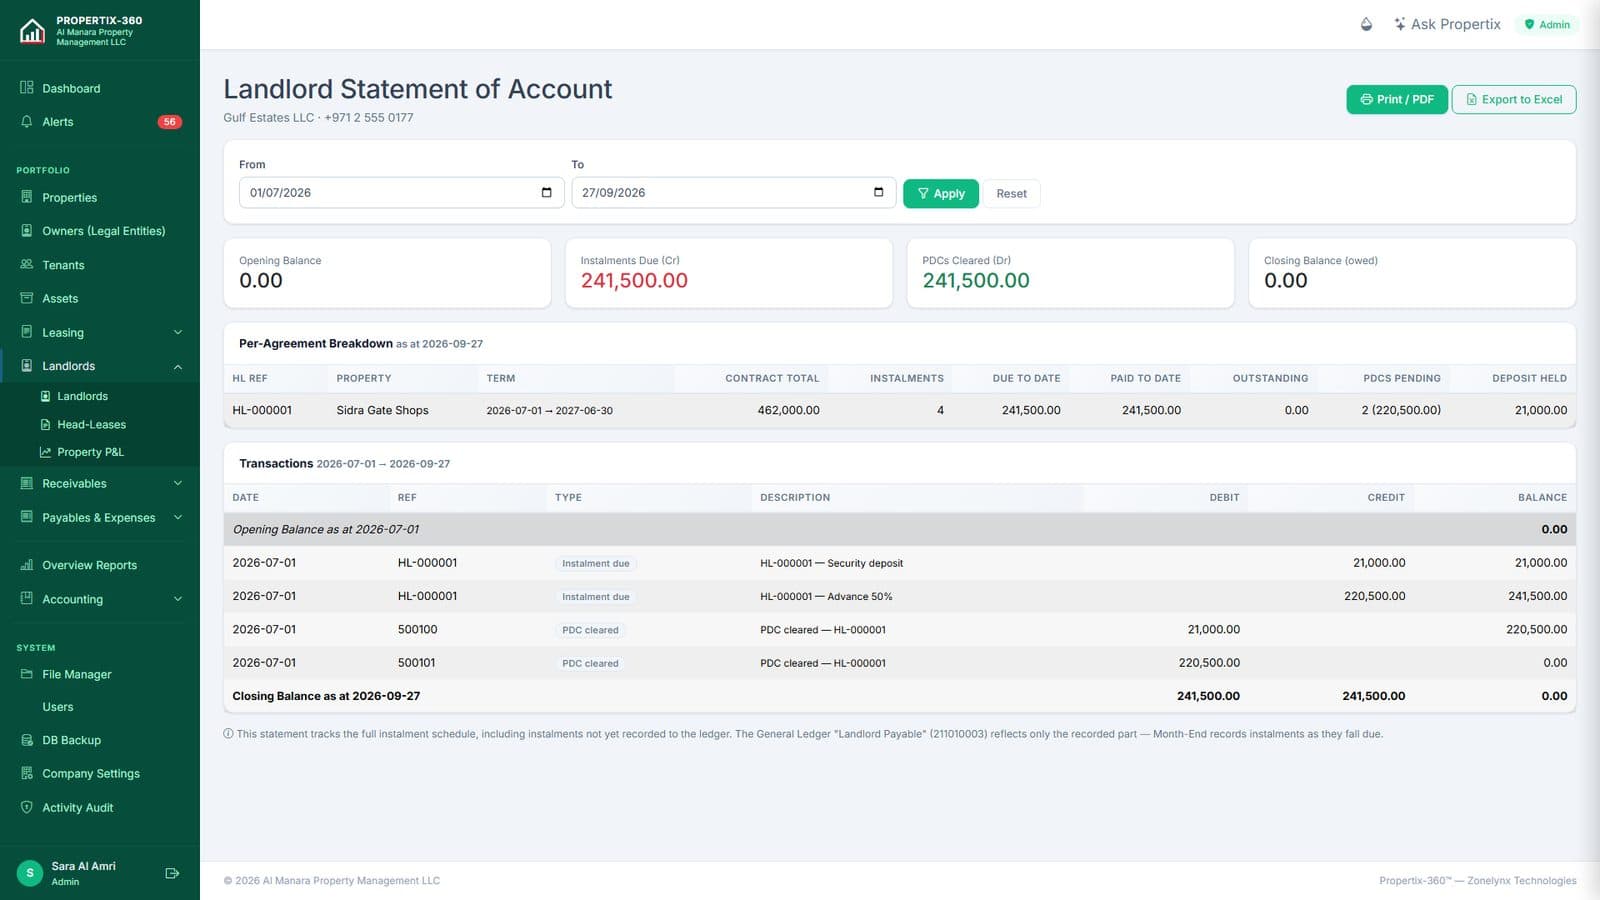Click the DB Backup database icon

pyautogui.click(x=27, y=740)
